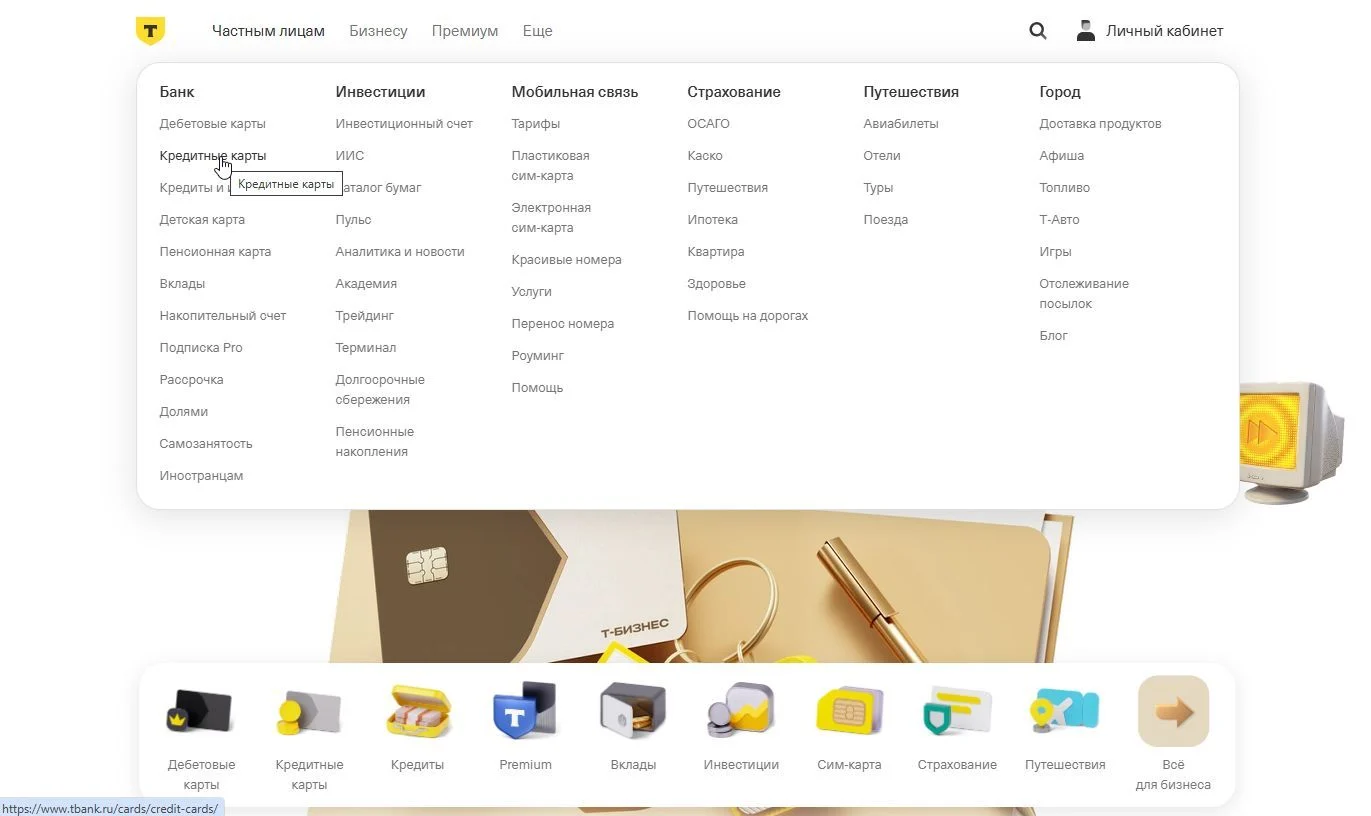Open the Премиум top menu item
The image size is (1371, 816).
tap(465, 31)
